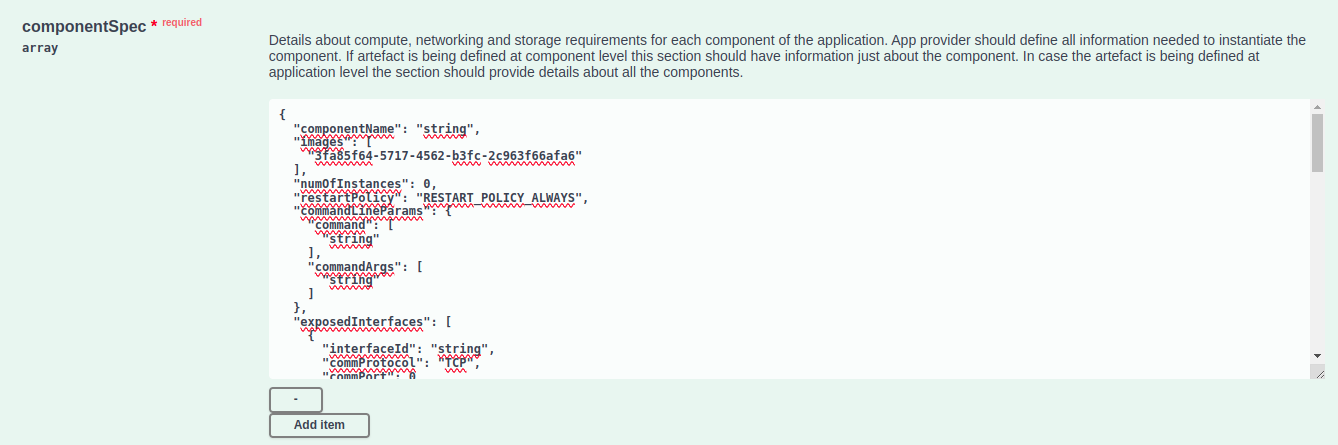Image resolution: width=1338 pixels, height=445 pixels.
Task: Click the empty scrollbar track below the thumb
Action: click(1317, 260)
